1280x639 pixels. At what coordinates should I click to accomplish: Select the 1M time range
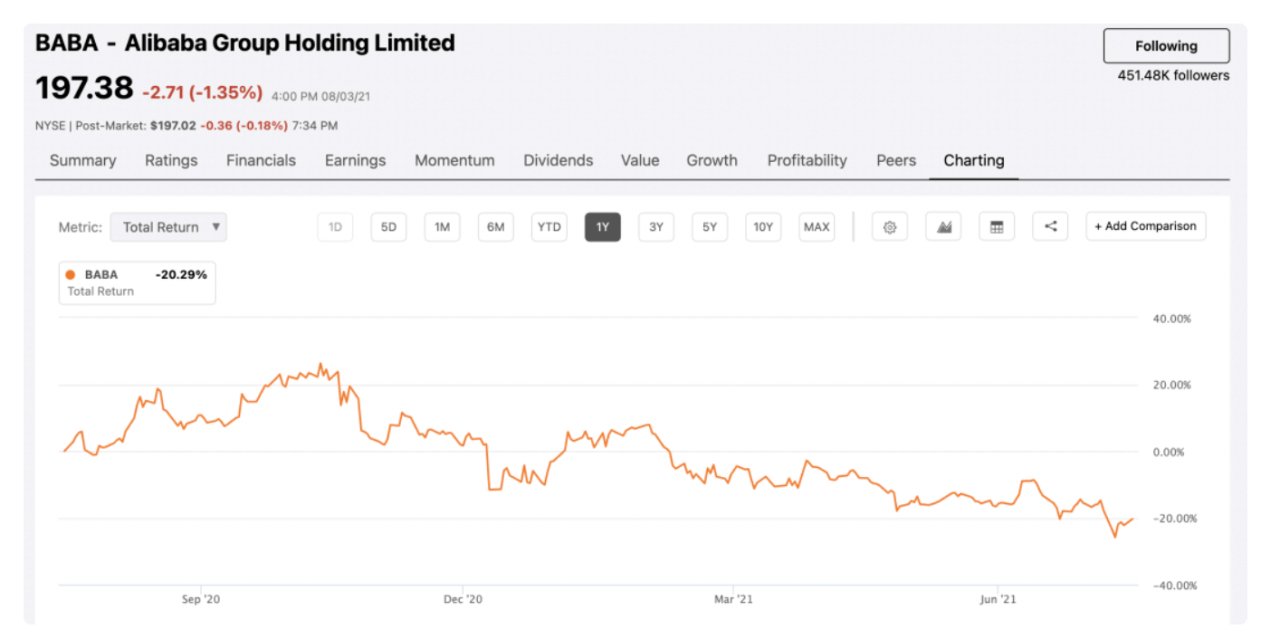tap(442, 227)
